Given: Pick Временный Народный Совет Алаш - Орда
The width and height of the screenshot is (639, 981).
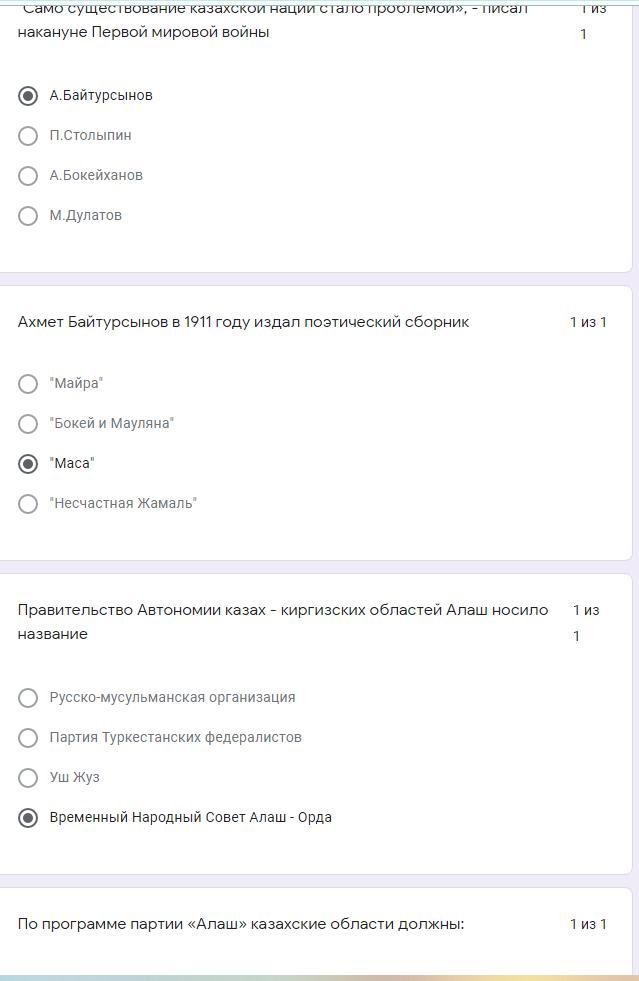Looking at the screenshot, I should [28, 818].
